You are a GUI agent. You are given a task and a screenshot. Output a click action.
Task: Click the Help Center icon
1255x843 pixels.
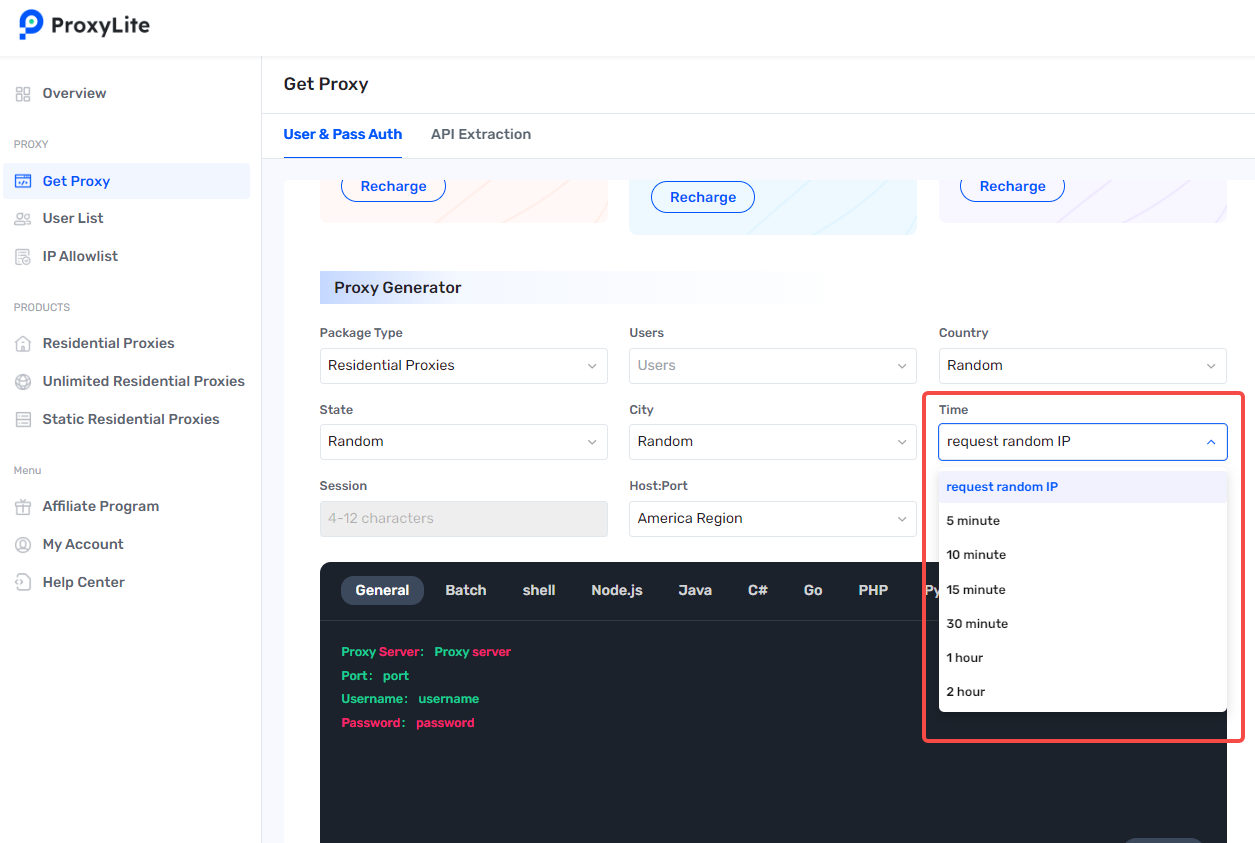pos(23,583)
